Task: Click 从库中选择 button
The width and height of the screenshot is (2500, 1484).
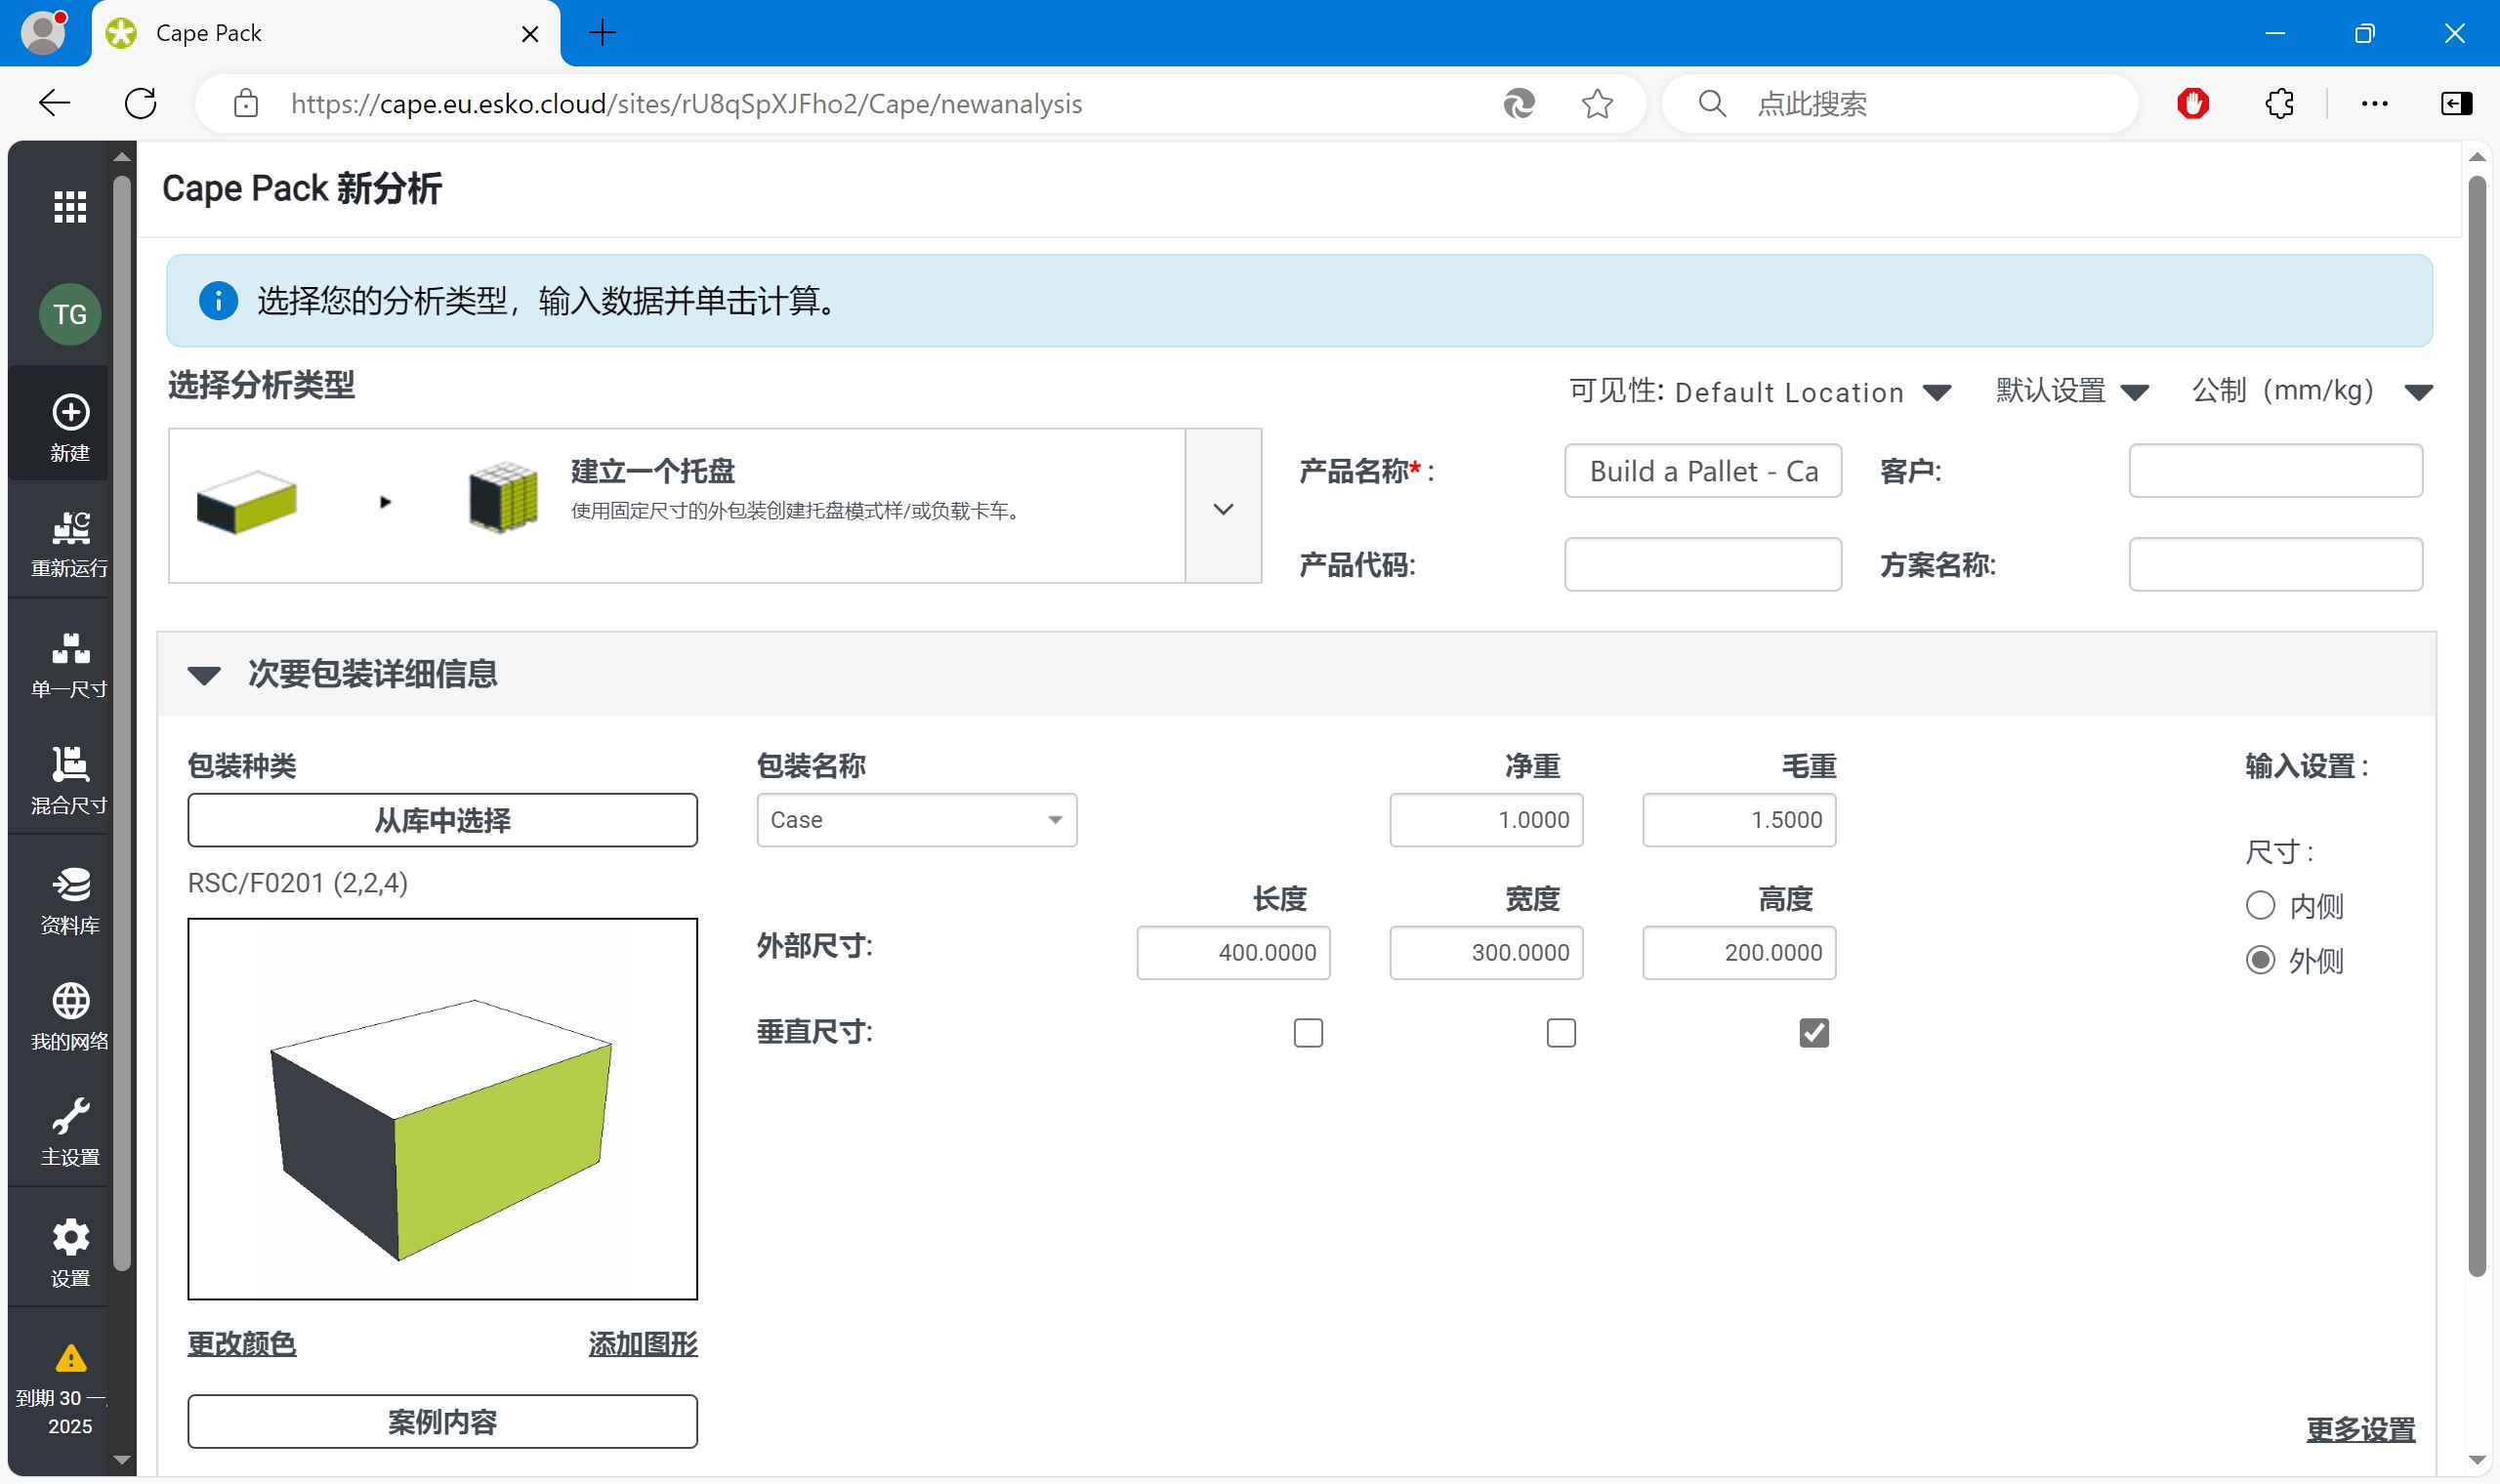Action: [x=443, y=820]
